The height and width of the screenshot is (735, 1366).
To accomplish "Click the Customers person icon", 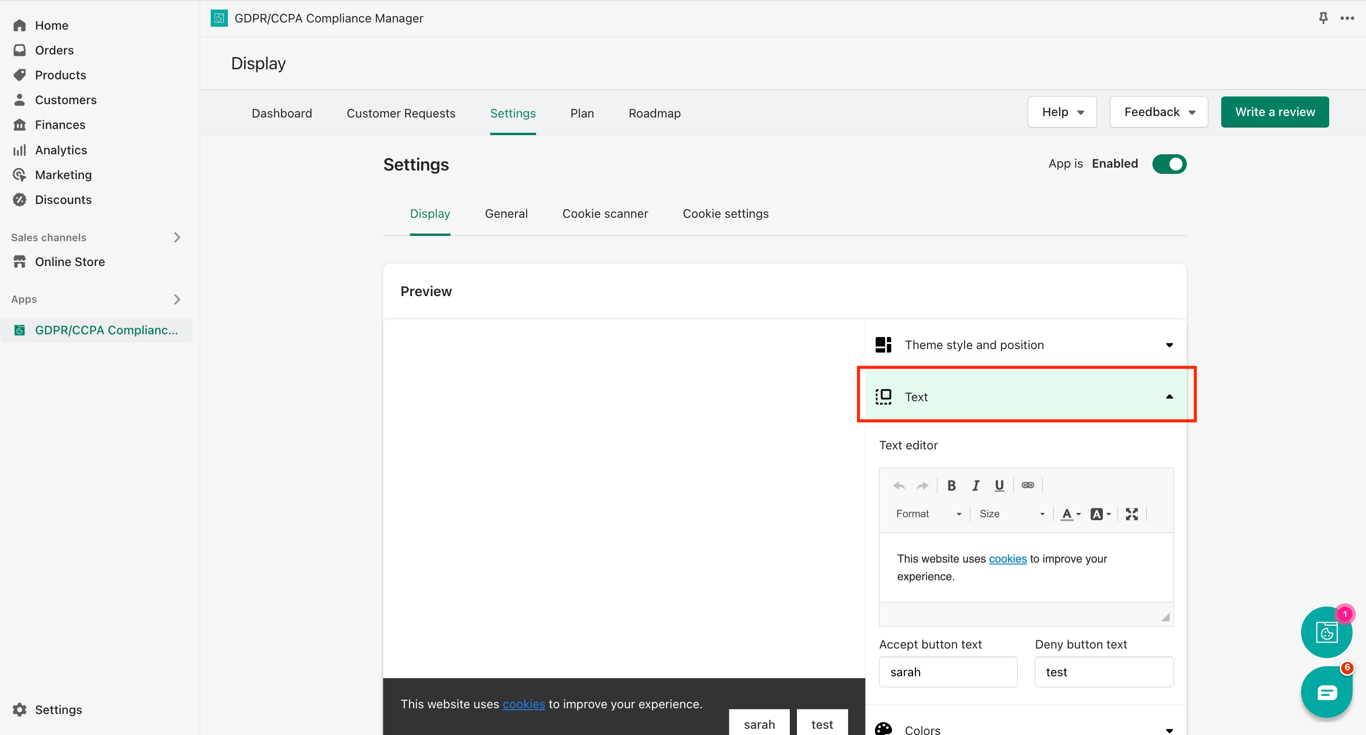I will pos(20,100).
